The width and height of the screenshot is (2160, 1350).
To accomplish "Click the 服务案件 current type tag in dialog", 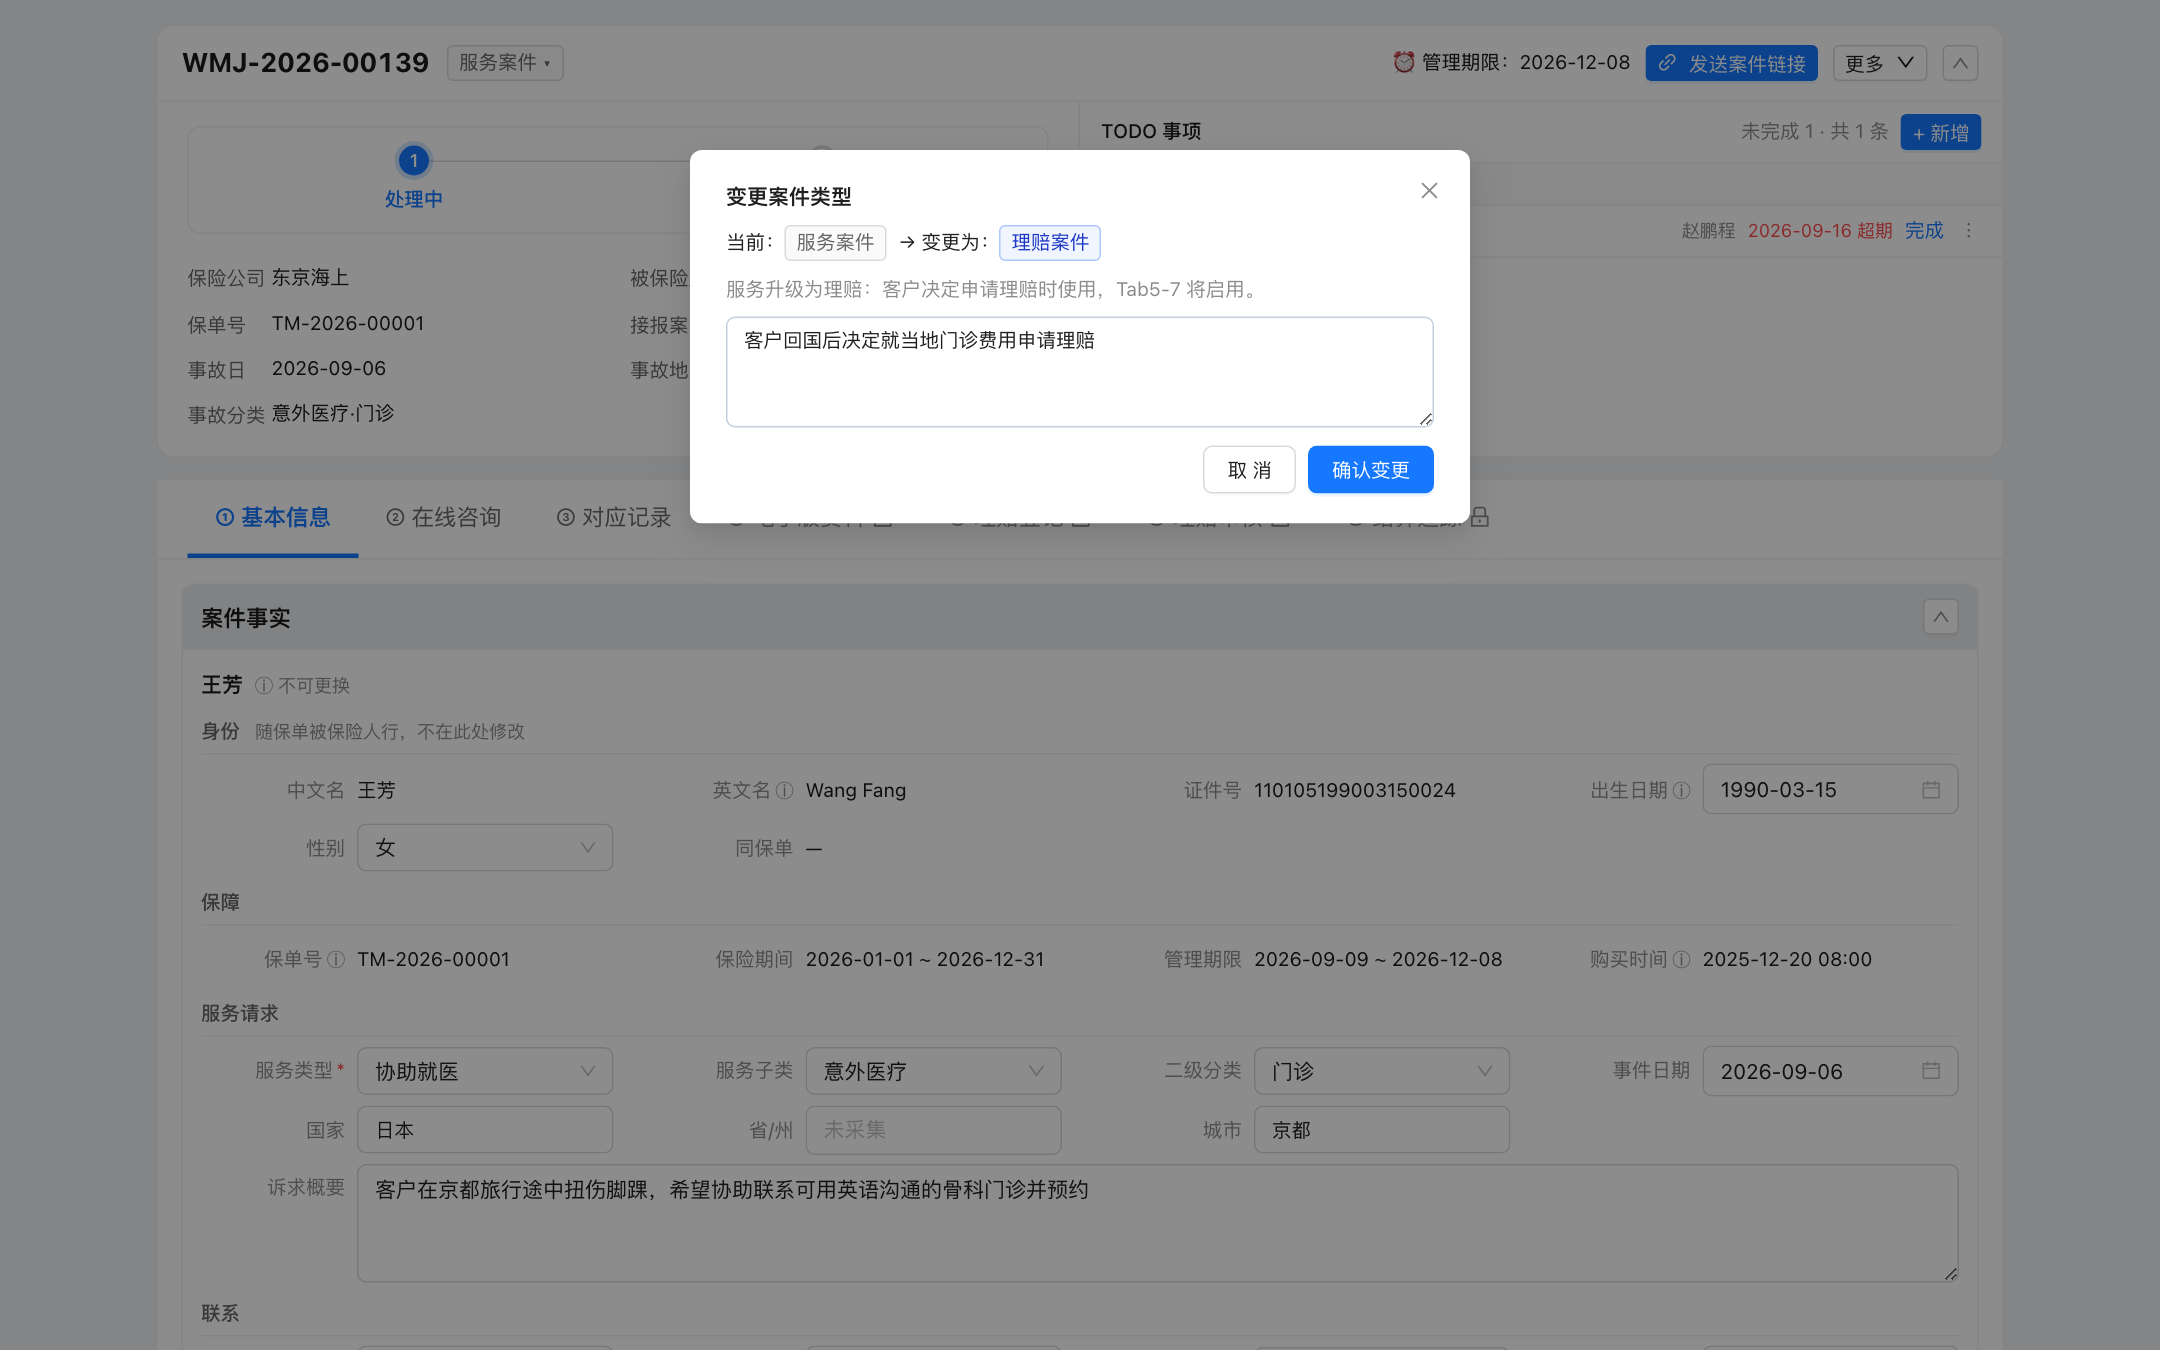I will coord(835,243).
